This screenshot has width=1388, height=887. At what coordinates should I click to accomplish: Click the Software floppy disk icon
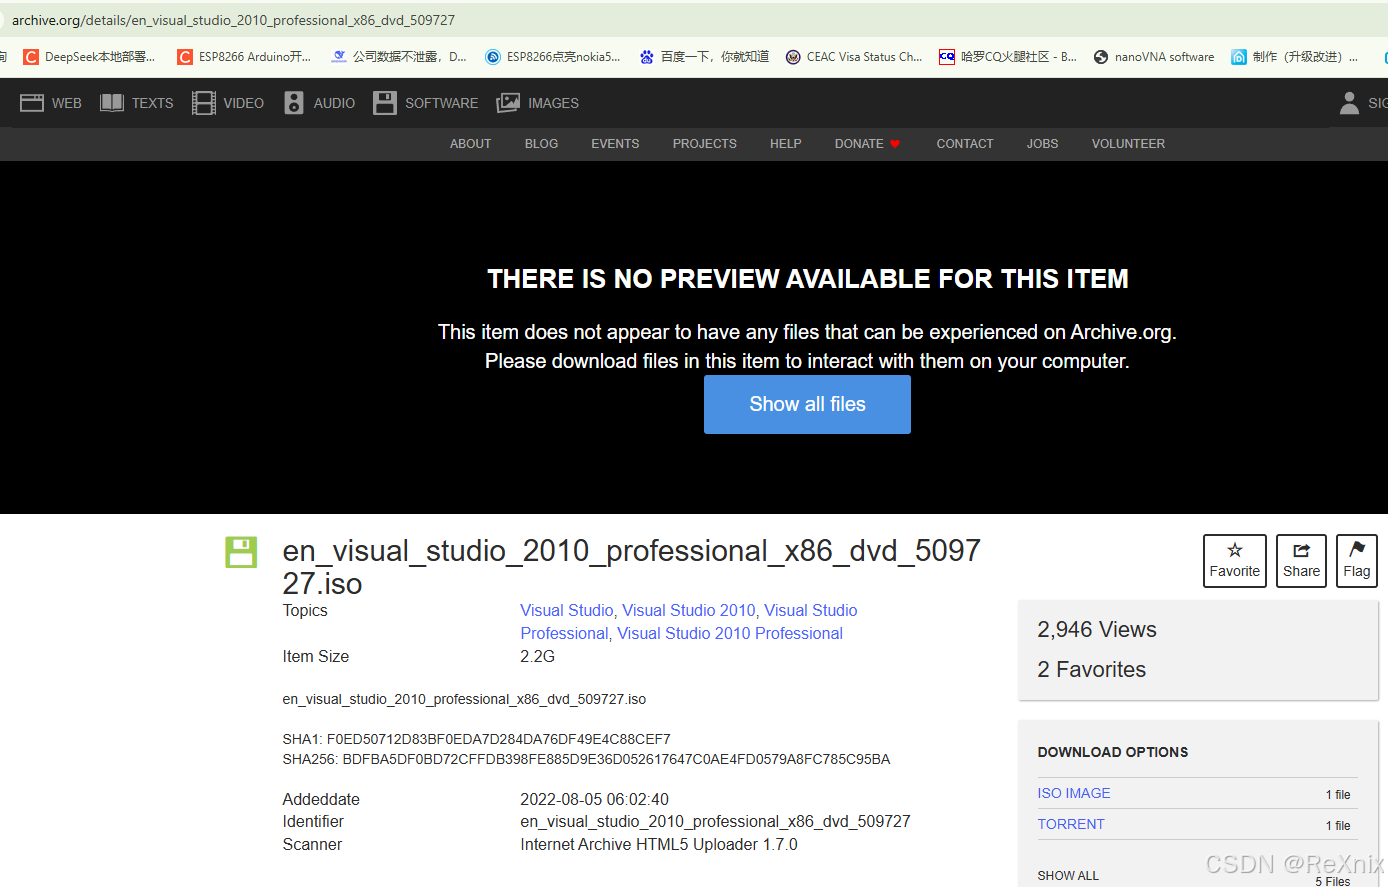(385, 103)
